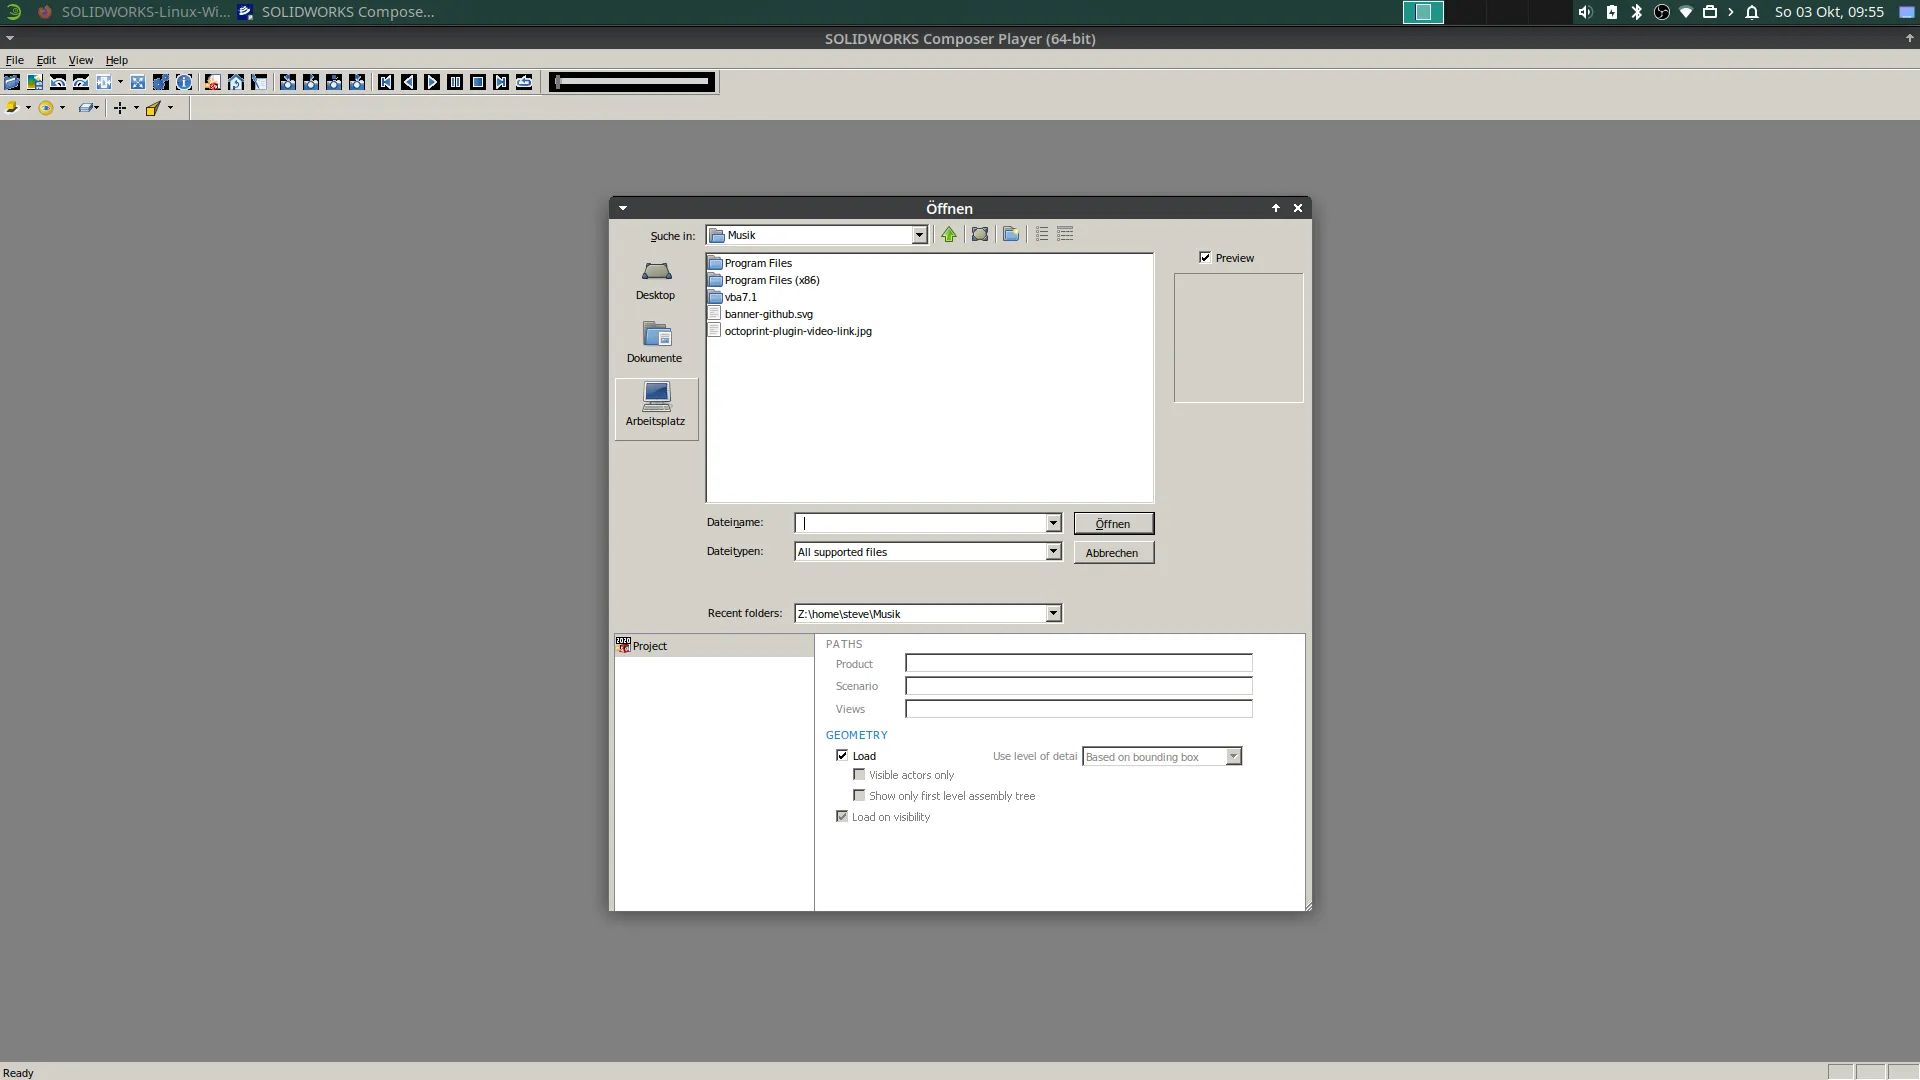Jump to last animation frame

[x=501, y=82]
